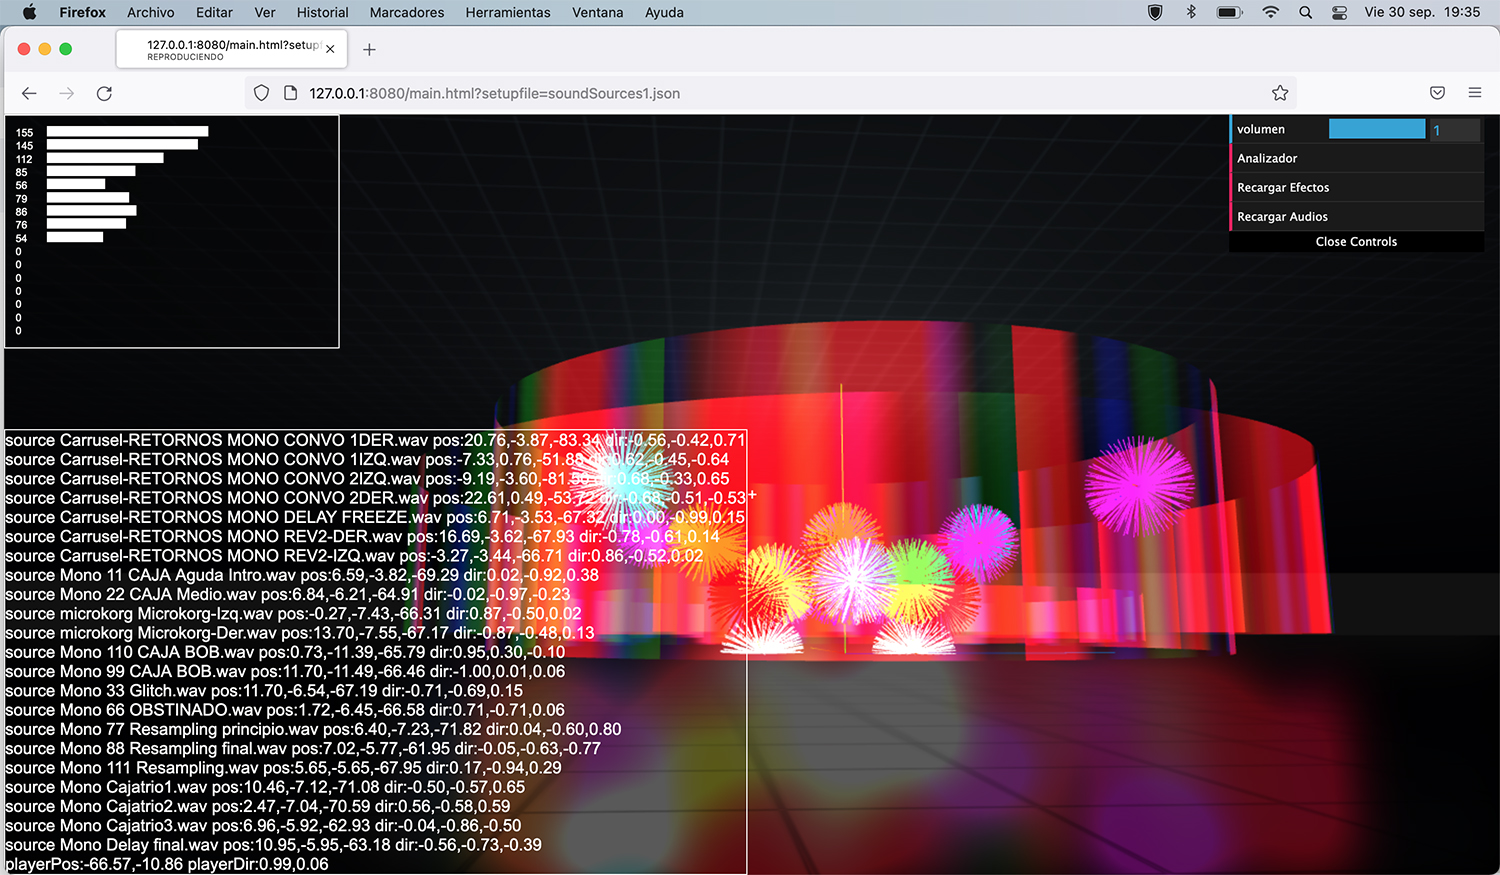Click the blue volumen slider bar
The width and height of the screenshot is (1500, 875).
(x=1376, y=129)
